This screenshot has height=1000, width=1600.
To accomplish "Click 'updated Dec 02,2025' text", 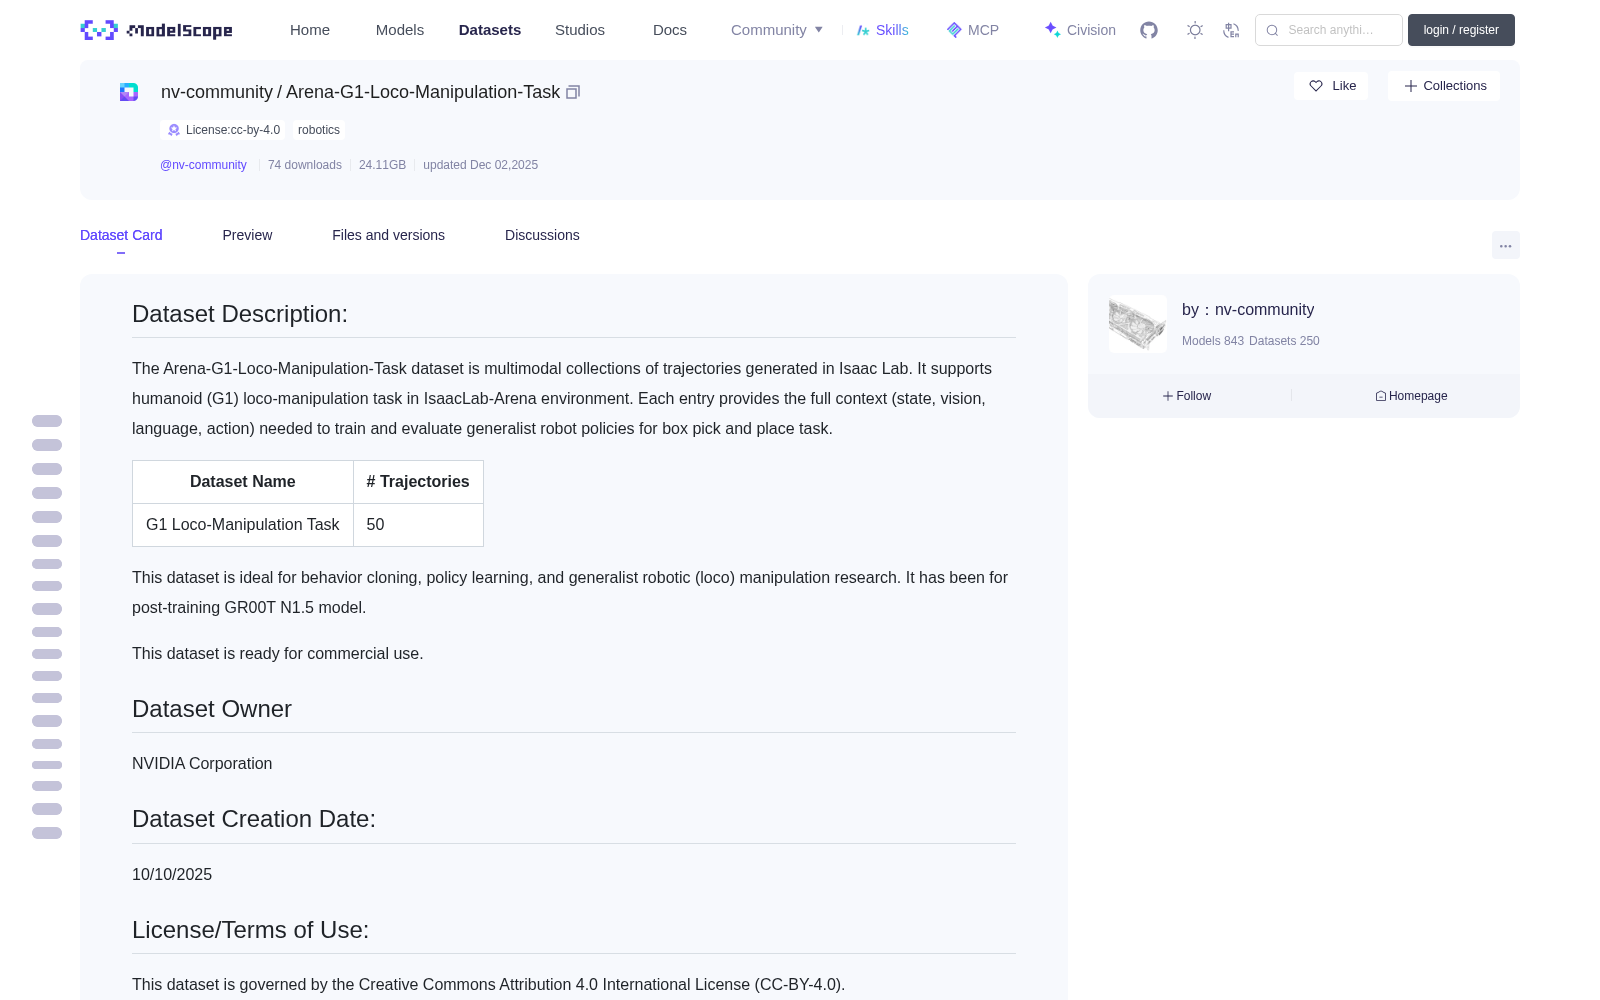I will [480, 165].
